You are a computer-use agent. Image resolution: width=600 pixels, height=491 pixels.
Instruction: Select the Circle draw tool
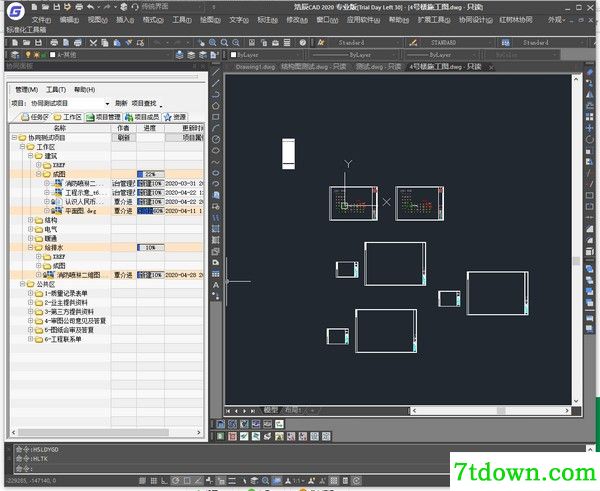pyautogui.click(x=216, y=139)
